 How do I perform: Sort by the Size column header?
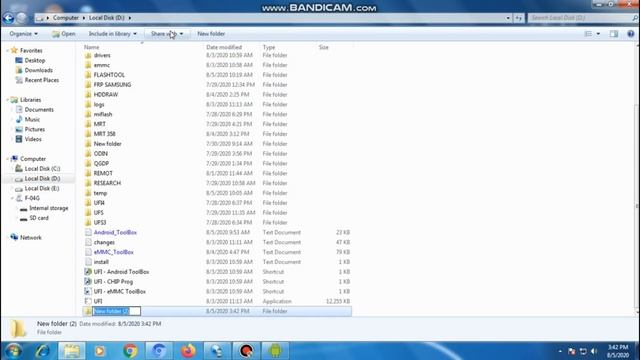(323, 47)
